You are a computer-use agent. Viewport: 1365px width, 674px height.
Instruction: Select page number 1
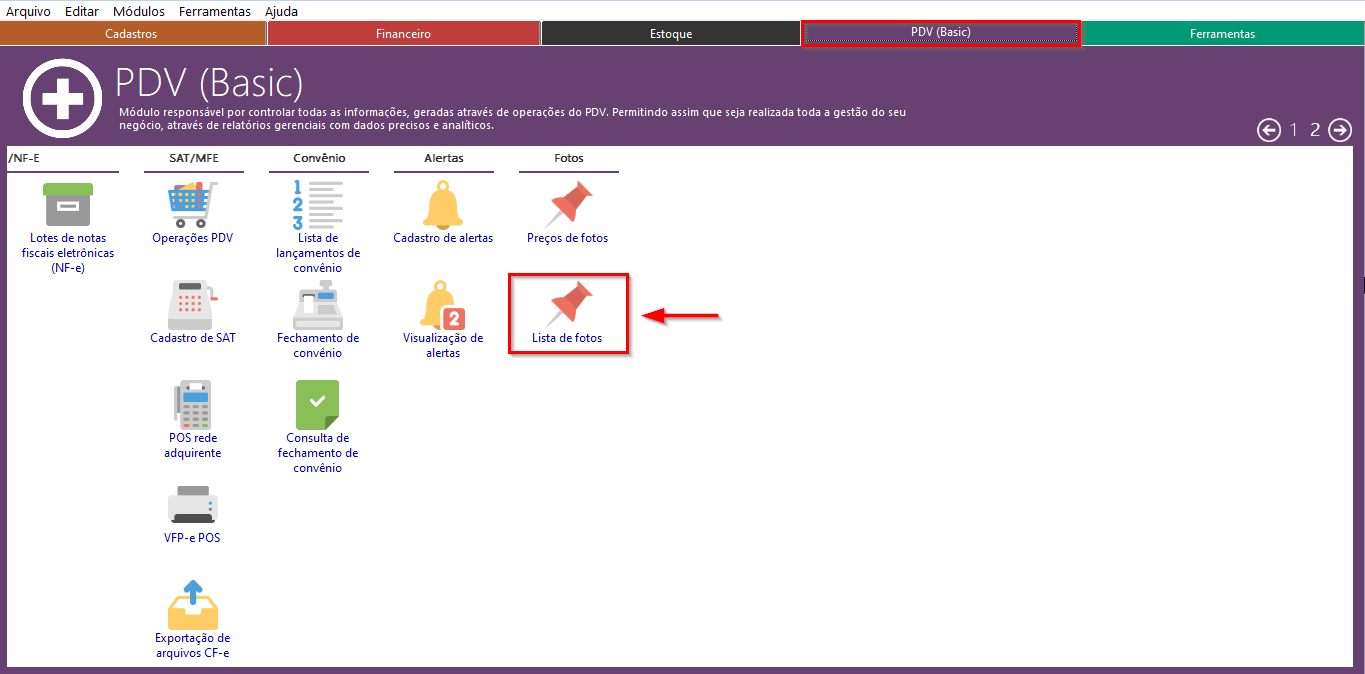1294,130
